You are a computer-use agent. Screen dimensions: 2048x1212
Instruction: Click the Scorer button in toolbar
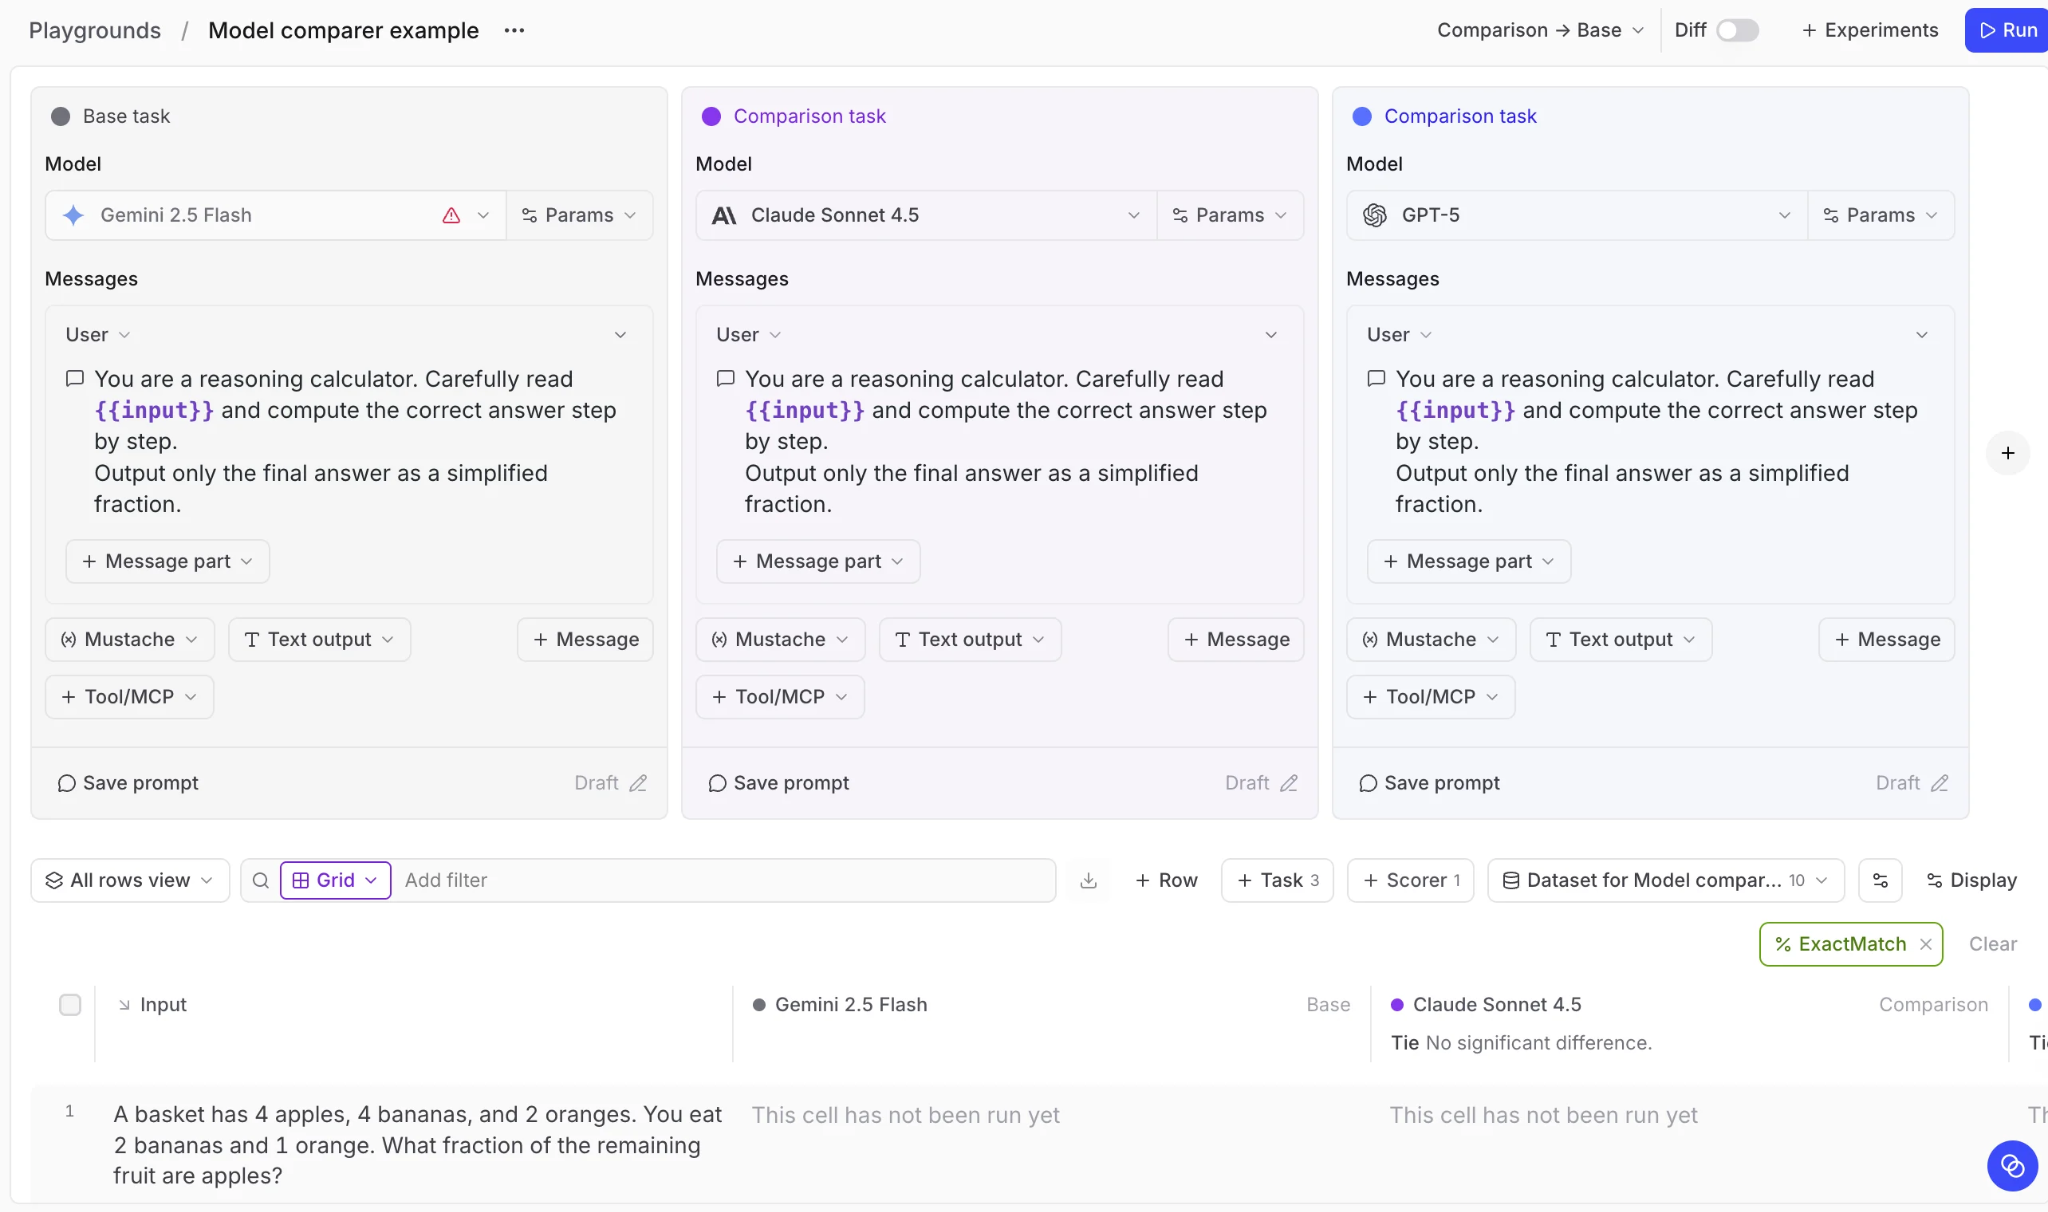pyautogui.click(x=1411, y=880)
